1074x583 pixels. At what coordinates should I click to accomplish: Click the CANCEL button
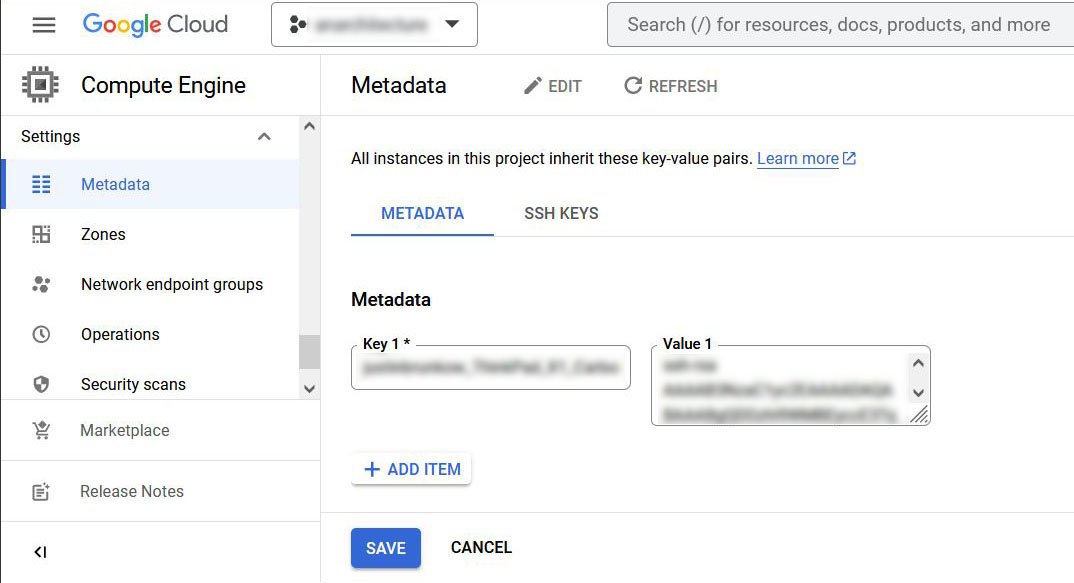482,547
